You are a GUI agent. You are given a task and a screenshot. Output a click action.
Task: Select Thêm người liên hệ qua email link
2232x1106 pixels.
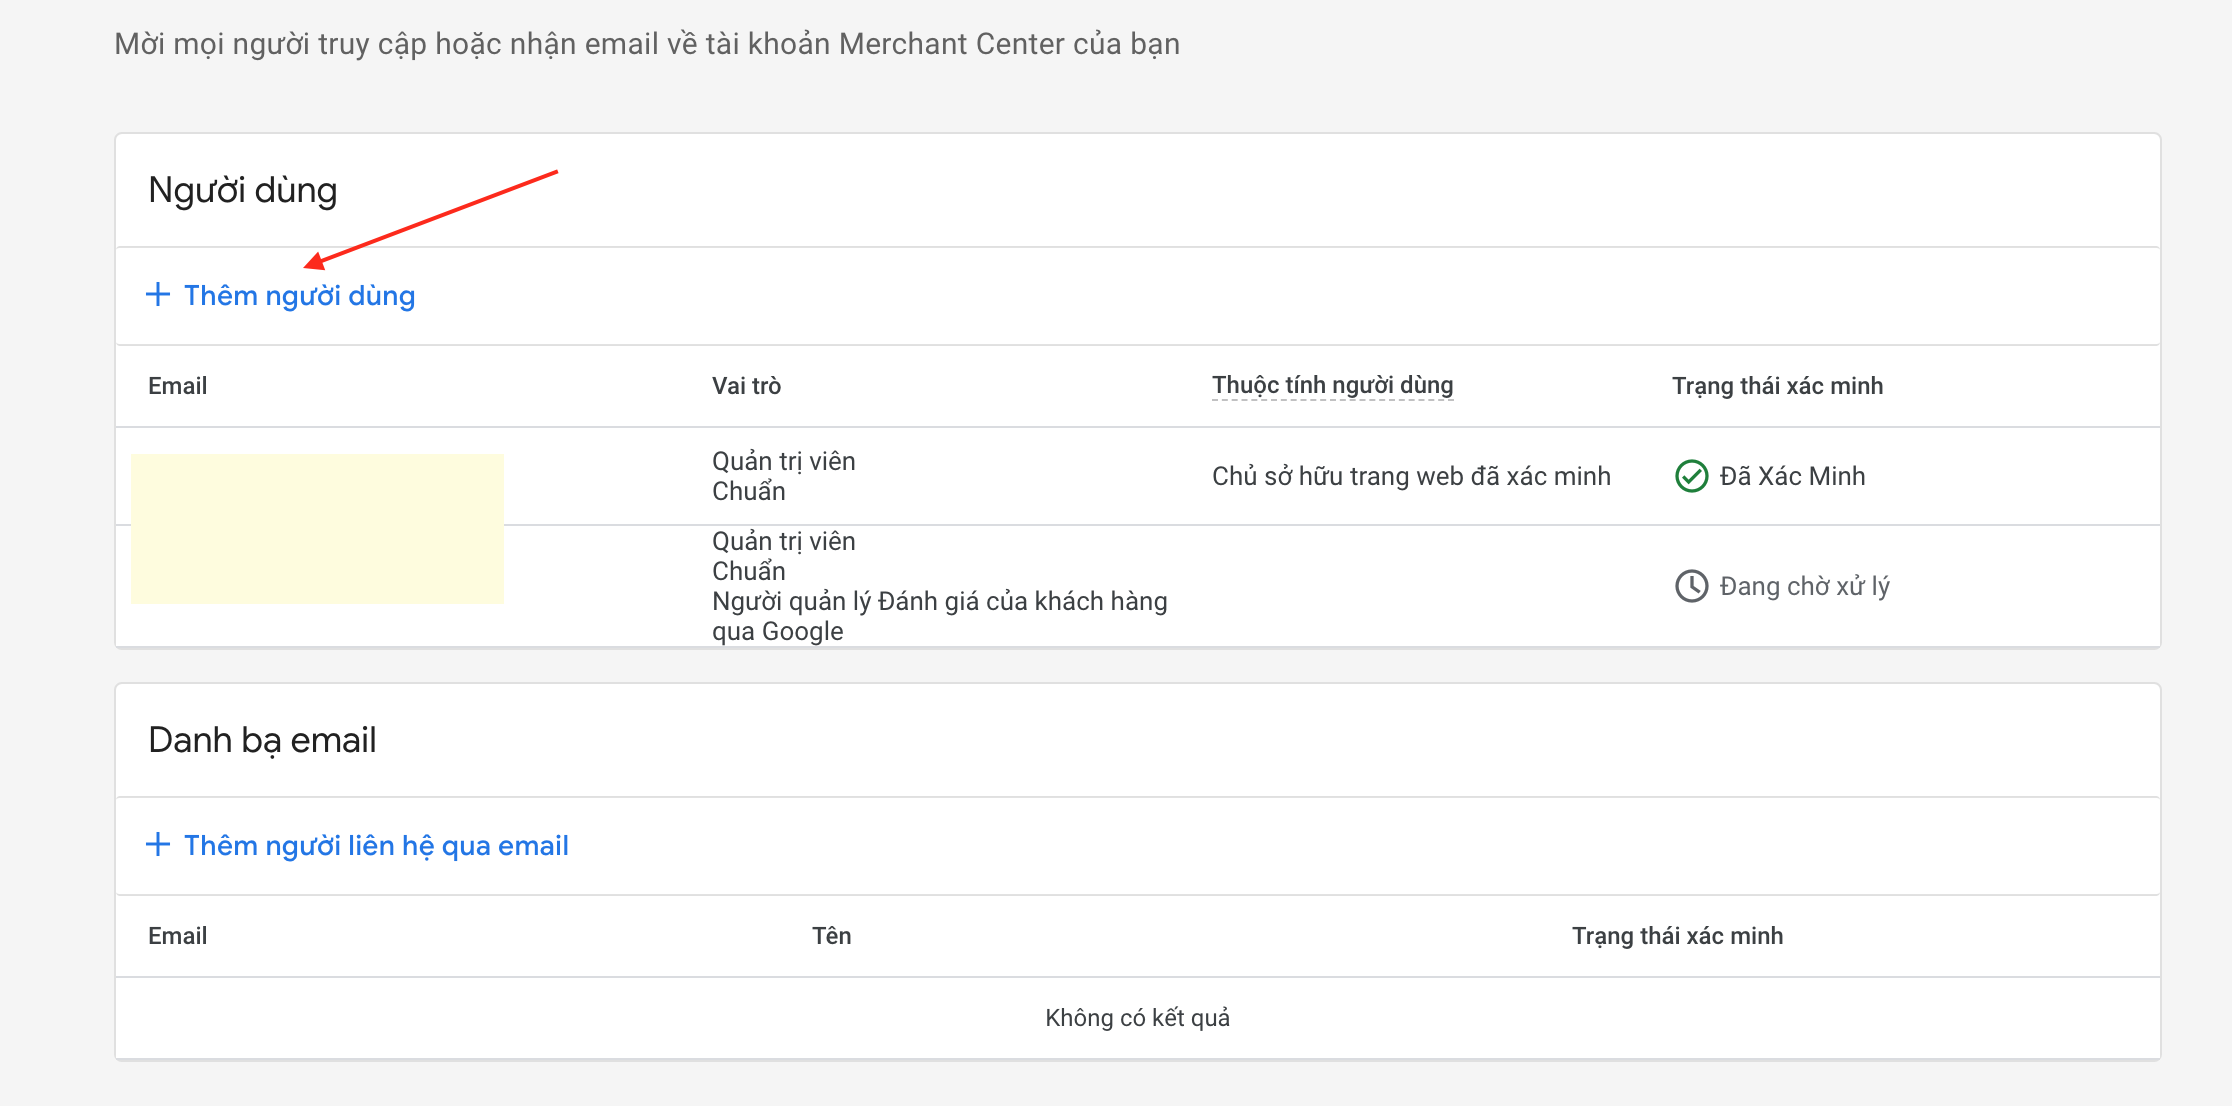pos(376,846)
